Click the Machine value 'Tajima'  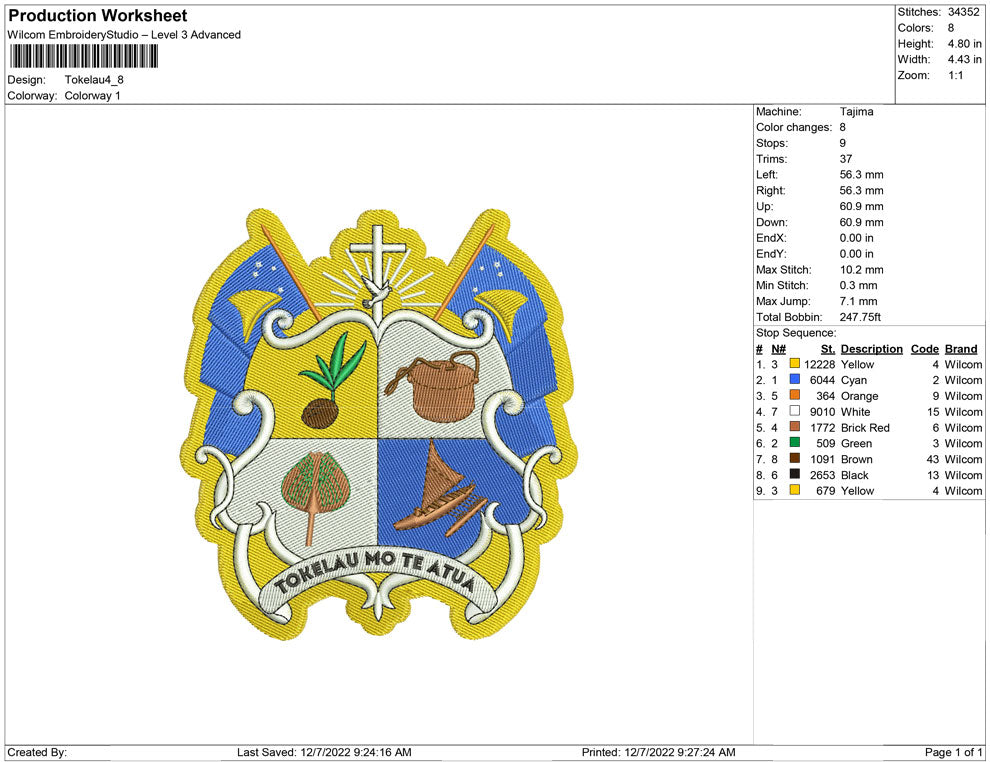click(856, 111)
